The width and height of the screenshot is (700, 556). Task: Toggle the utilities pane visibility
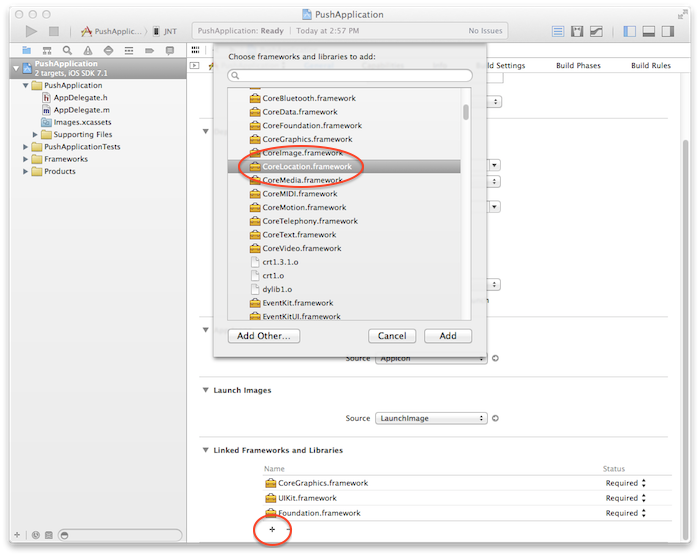pyautogui.click(x=668, y=31)
